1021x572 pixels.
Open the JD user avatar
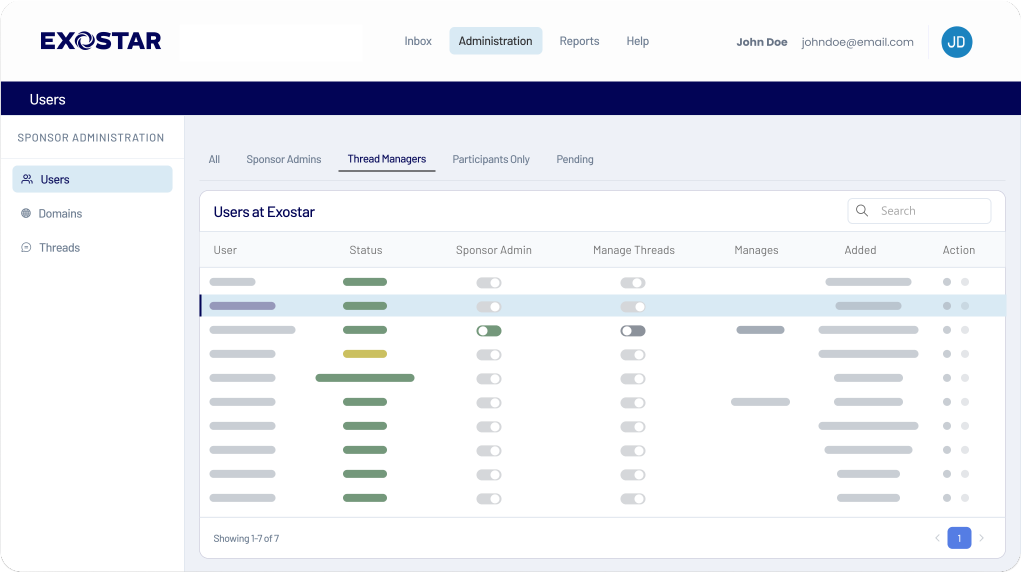tap(957, 42)
